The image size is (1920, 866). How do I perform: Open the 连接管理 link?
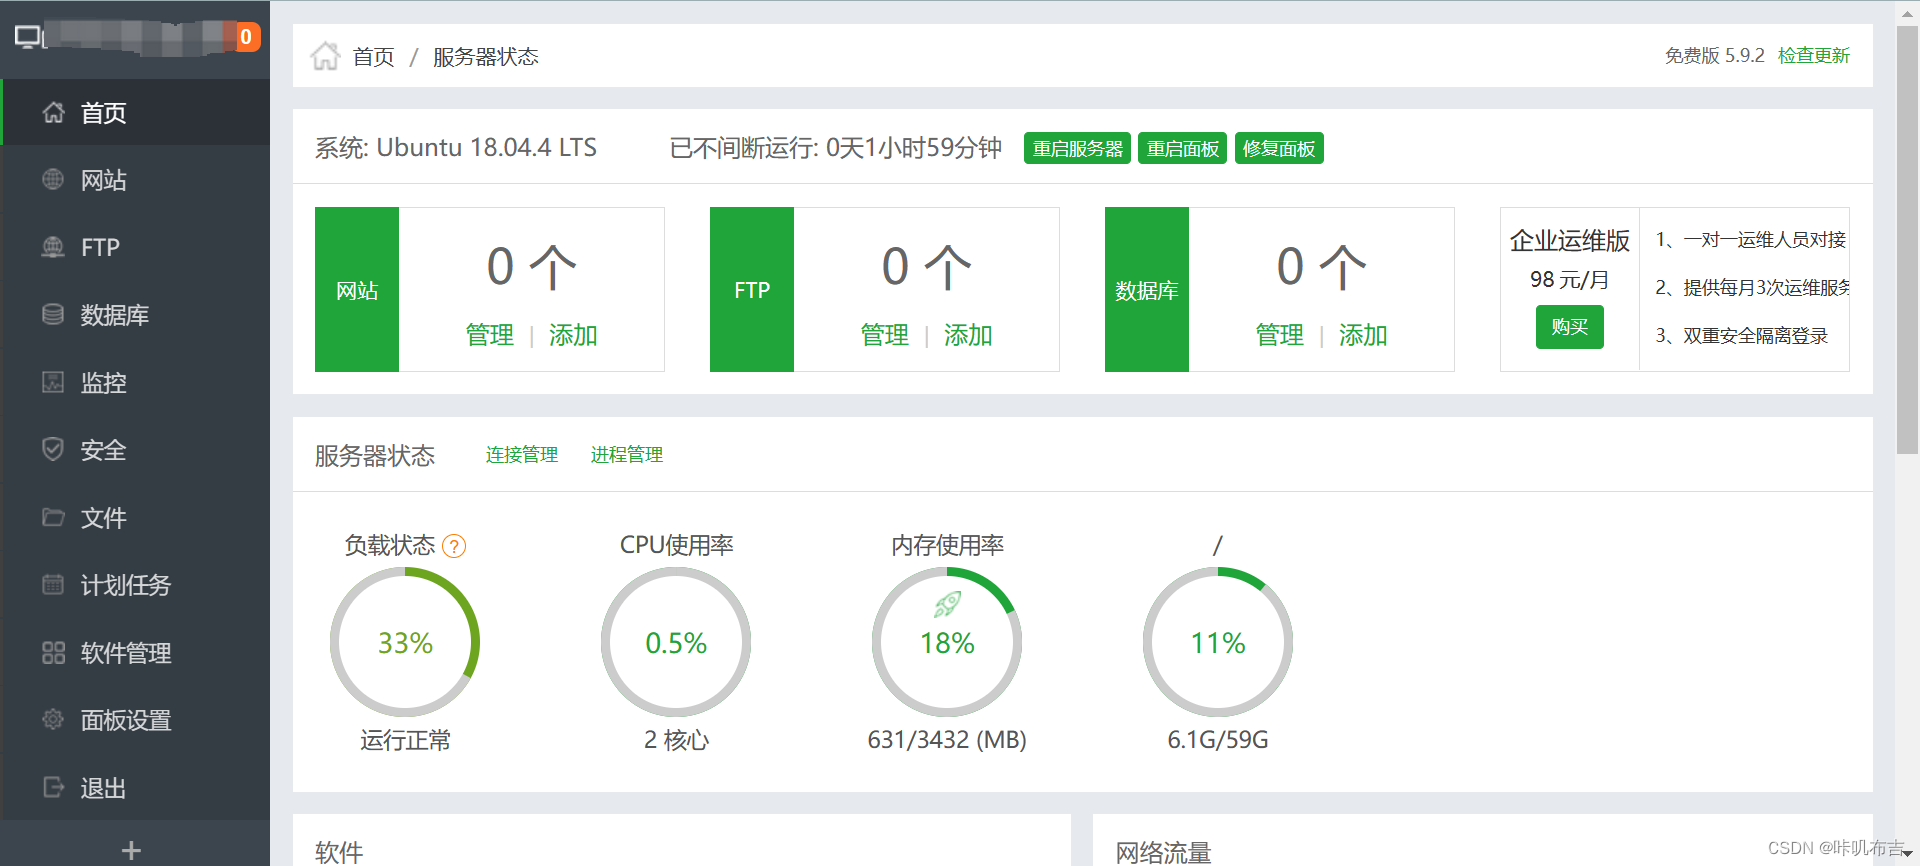[x=522, y=455]
